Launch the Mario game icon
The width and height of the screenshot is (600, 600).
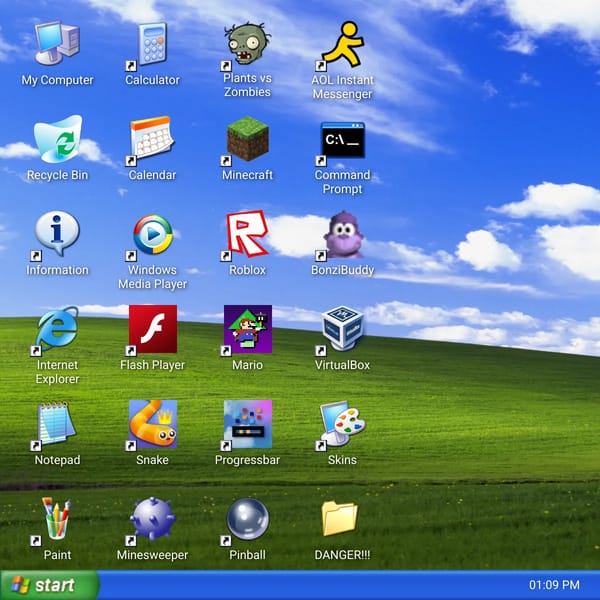click(248, 329)
